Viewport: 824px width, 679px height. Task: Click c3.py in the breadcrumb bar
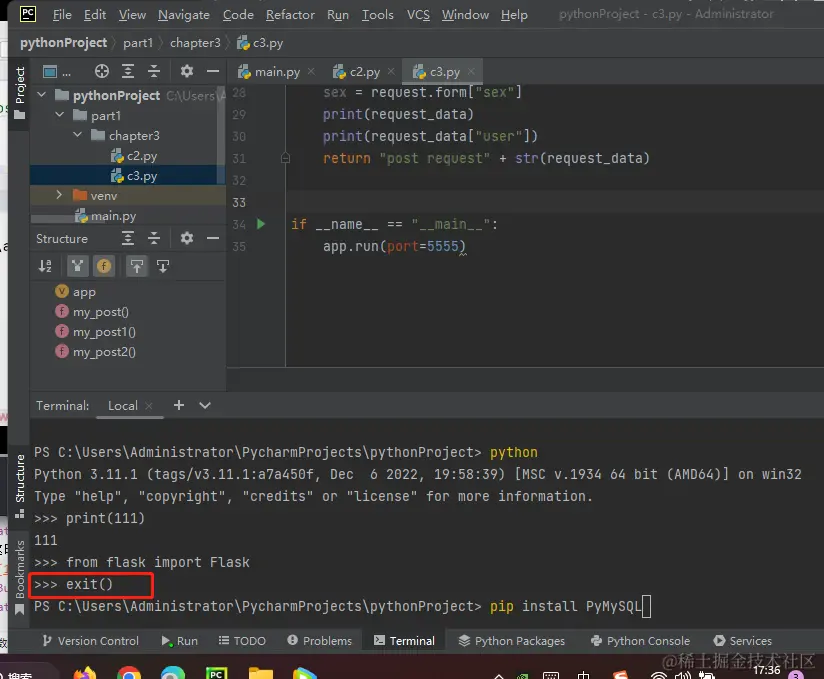pos(260,43)
